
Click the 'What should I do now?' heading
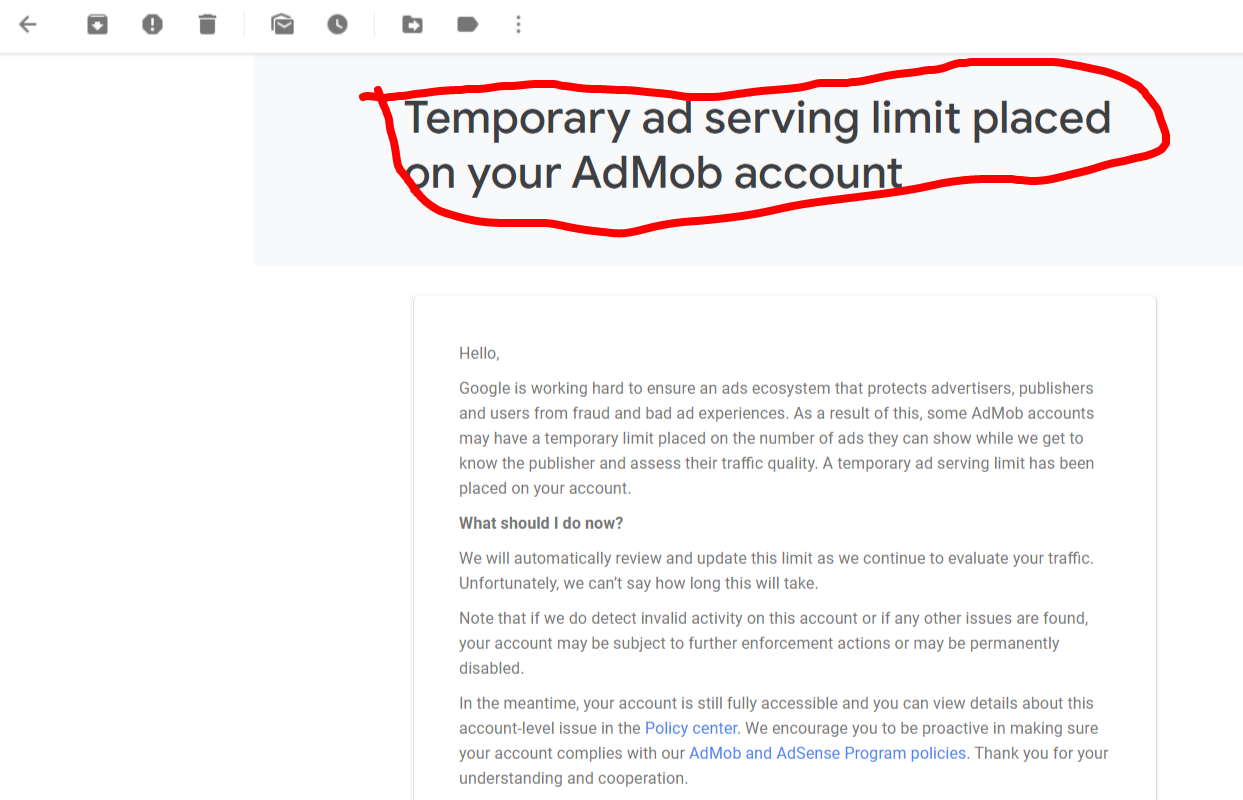[541, 523]
